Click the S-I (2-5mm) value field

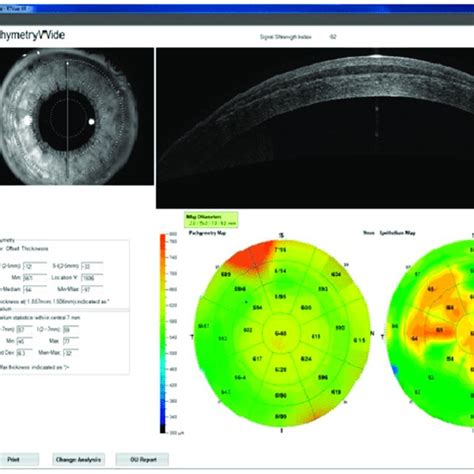point(92,266)
